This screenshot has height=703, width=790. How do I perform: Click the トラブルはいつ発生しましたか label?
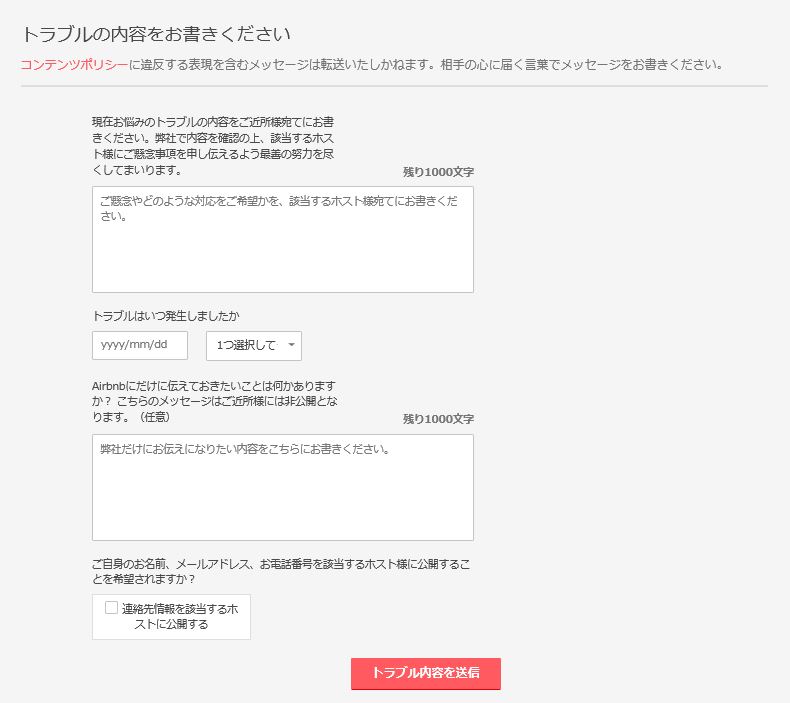(x=166, y=316)
